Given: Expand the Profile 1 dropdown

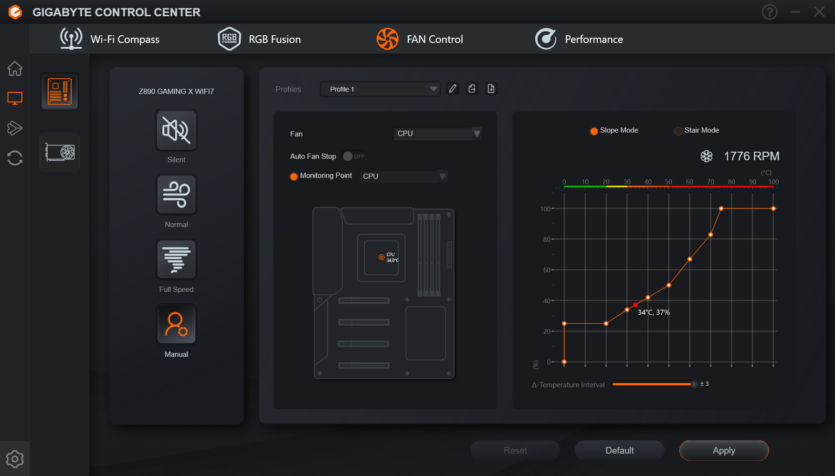Looking at the screenshot, I should coord(380,89).
